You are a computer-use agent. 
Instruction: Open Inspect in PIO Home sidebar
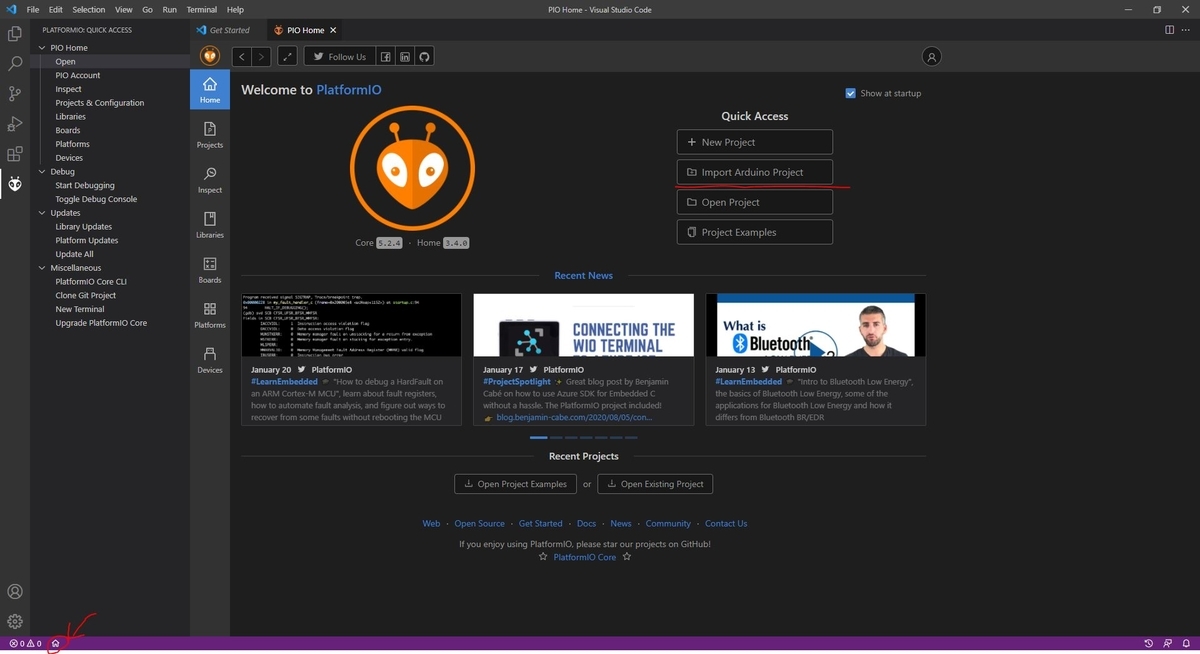point(210,180)
